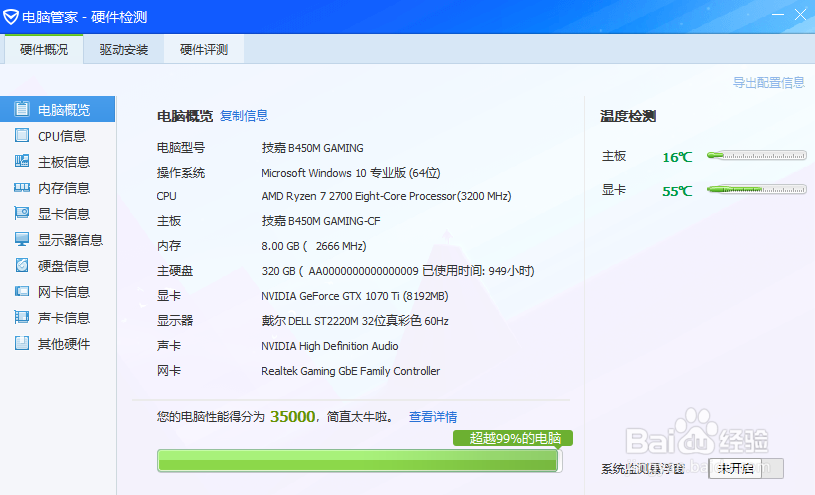Image resolution: width=815 pixels, height=495 pixels.
Task: Click 导出配置信息 link
Action: coord(769,83)
